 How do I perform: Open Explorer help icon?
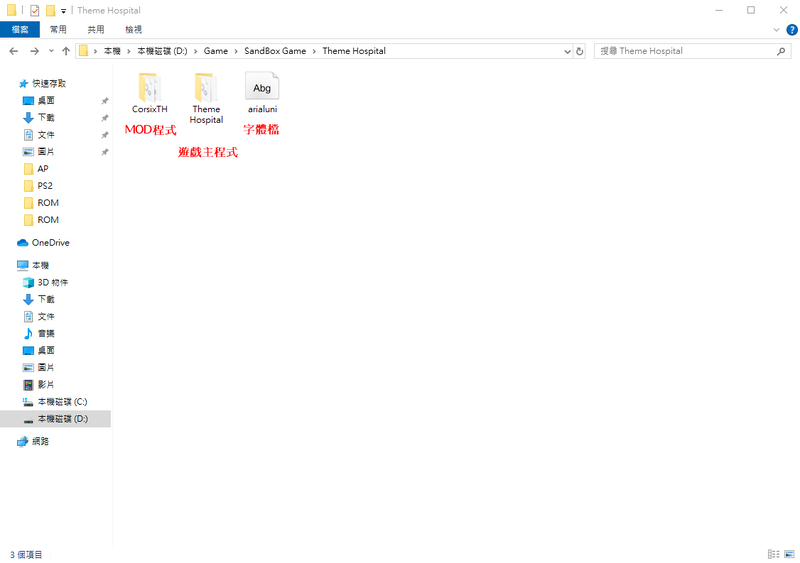point(792,30)
